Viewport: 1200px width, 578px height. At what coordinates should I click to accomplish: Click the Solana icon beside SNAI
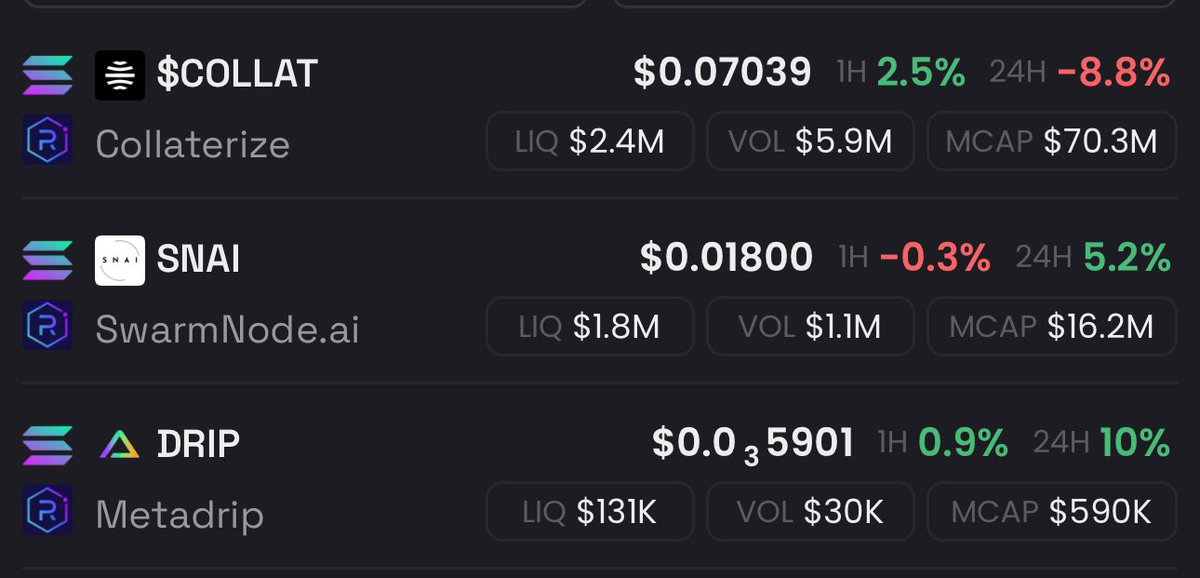click(x=47, y=260)
